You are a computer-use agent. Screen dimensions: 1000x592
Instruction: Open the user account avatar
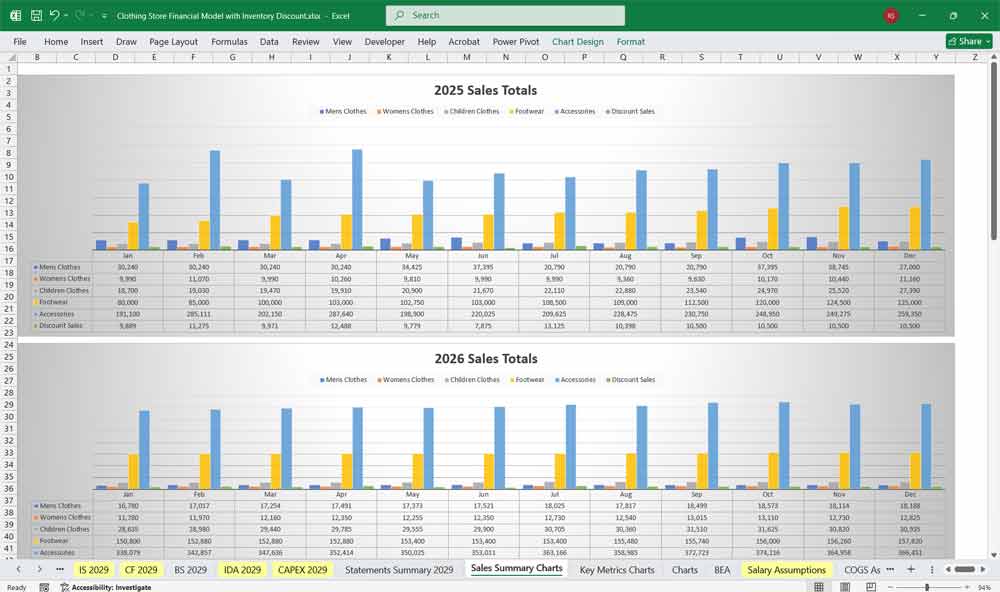891,16
